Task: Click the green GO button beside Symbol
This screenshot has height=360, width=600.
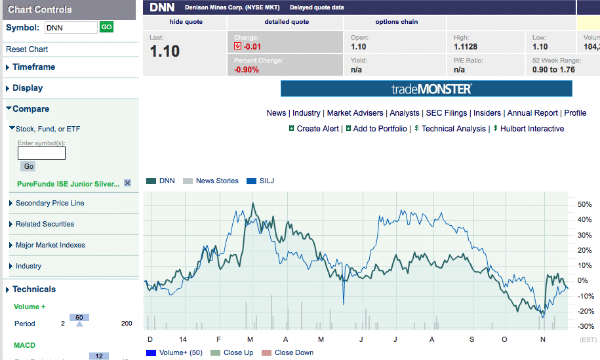Action: (106, 27)
